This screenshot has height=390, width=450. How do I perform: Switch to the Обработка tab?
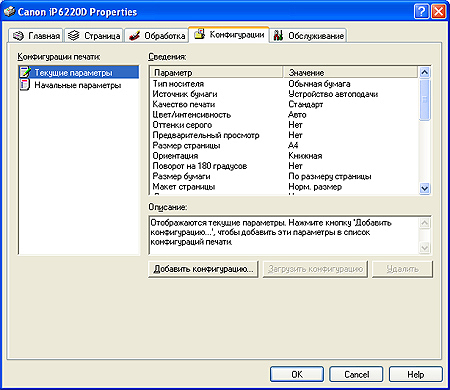157,36
